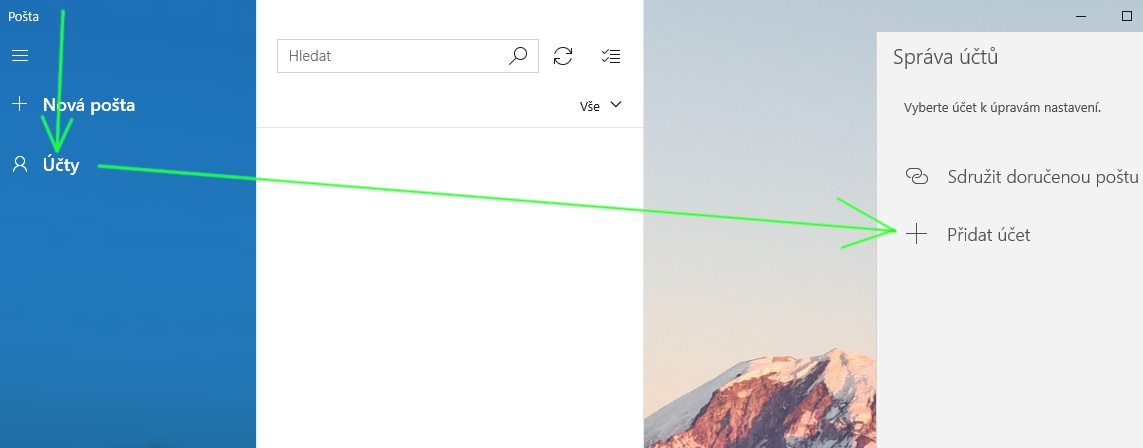Screen dimensions: 1143x448
Task: Enable selection mode with the checklist icon
Action: click(611, 56)
